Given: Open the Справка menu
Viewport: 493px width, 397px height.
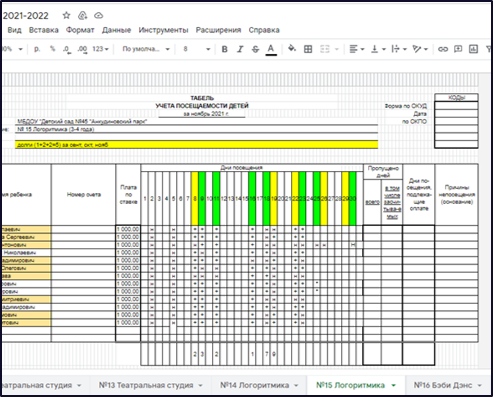Looking at the screenshot, I should tap(264, 30).
